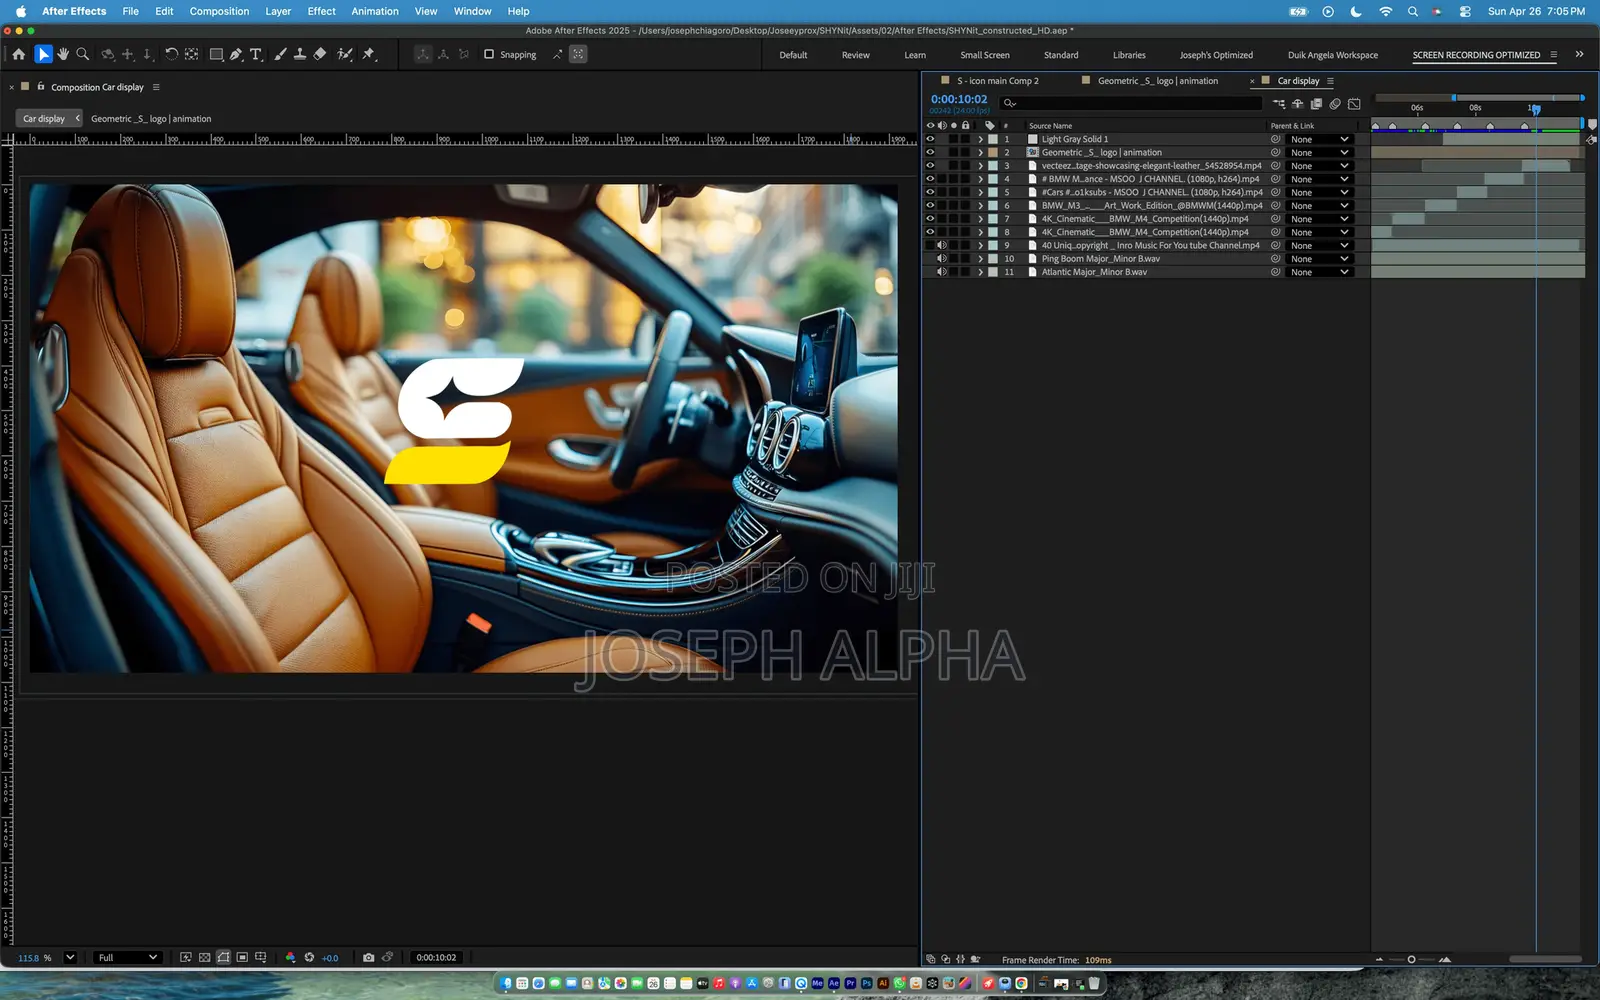
Task: Switch to Geometric _S_ logo animation timeline tab
Action: (1157, 81)
